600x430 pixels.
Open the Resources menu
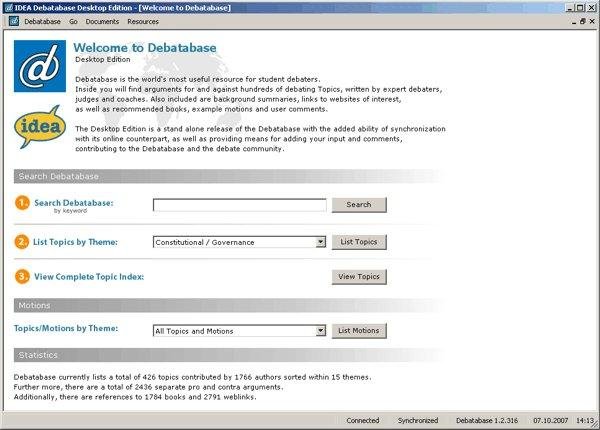tap(143, 21)
